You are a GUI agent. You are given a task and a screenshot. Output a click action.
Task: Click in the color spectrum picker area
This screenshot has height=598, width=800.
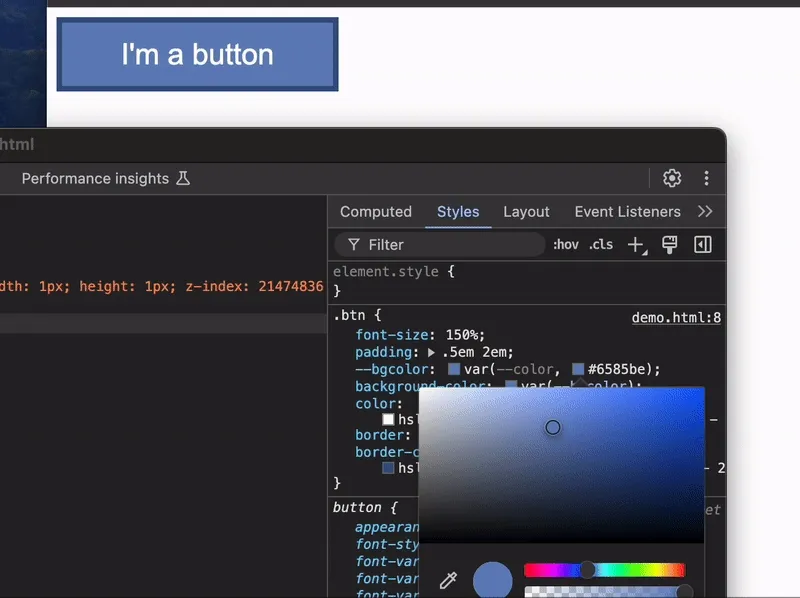pos(561,464)
